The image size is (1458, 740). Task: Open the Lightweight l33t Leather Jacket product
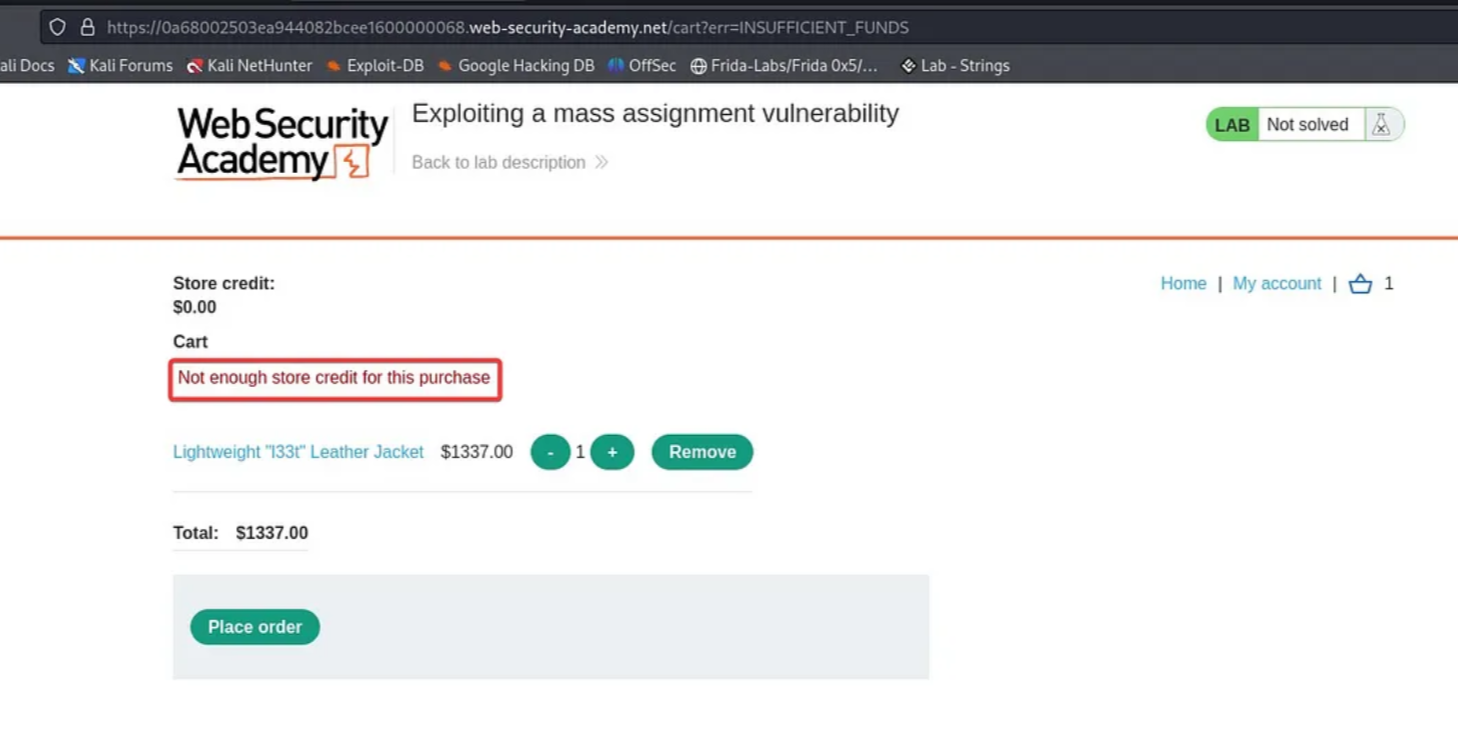297,452
